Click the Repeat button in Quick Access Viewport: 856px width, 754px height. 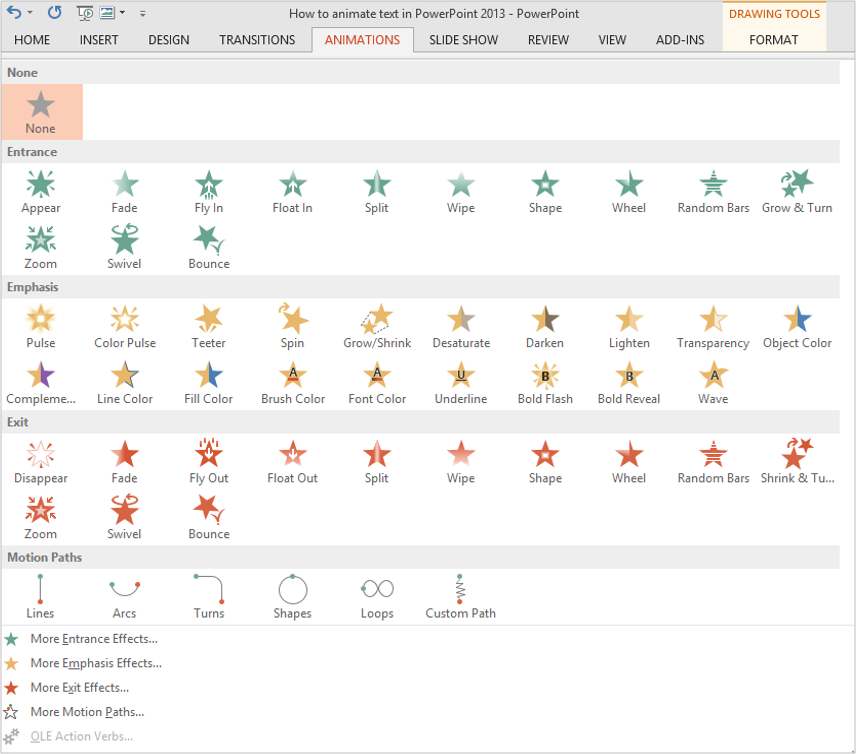54,14
